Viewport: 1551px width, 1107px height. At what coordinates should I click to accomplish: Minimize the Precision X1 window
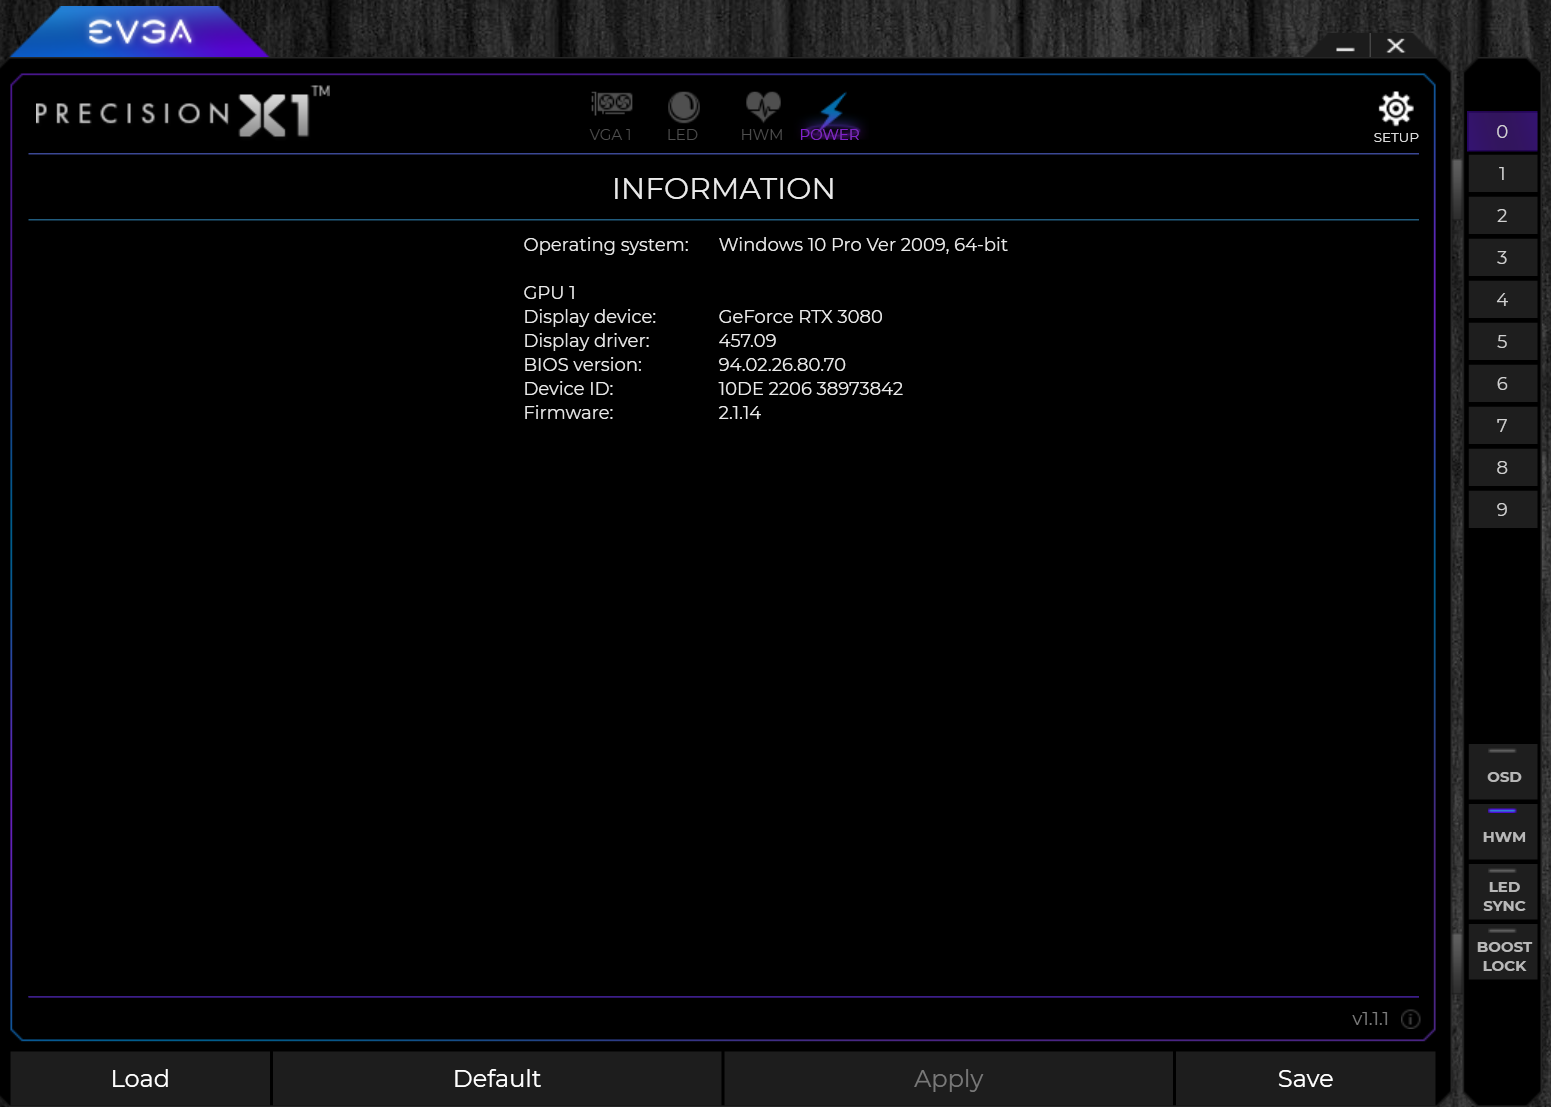(1345, 47)
